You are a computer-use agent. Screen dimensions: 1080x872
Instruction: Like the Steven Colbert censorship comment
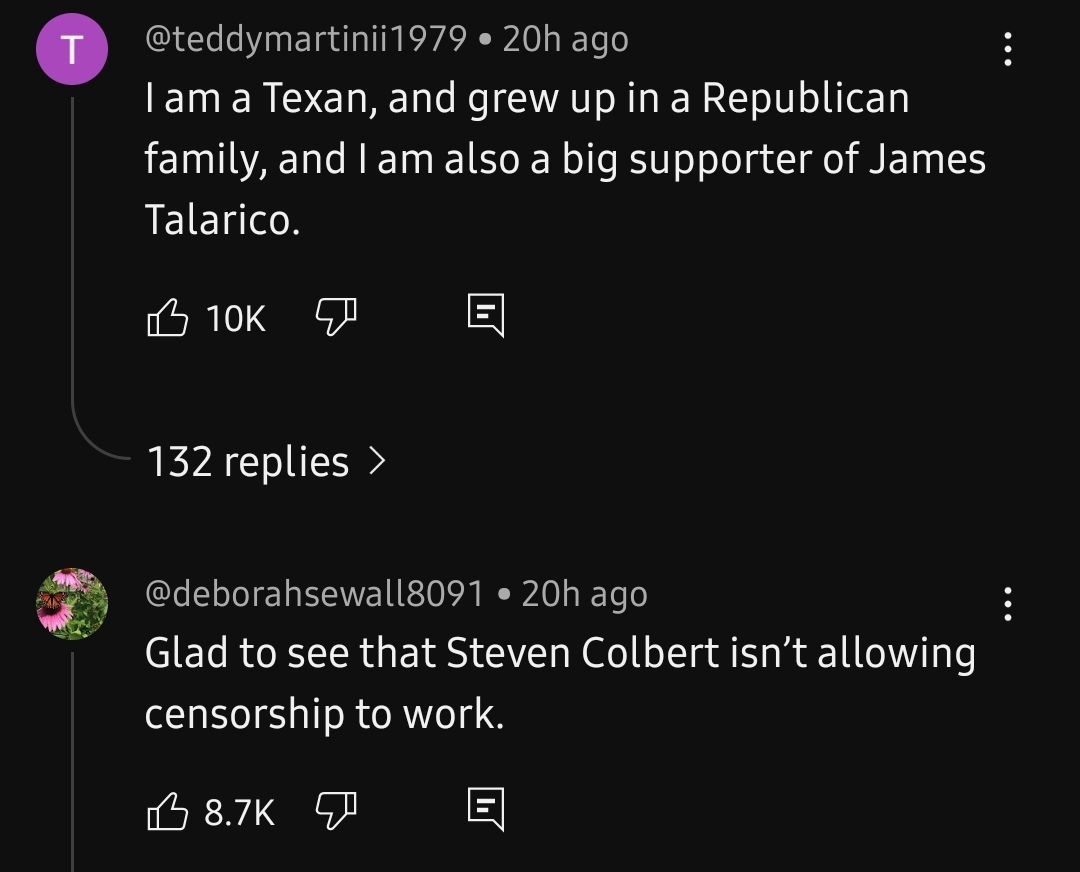168,811
